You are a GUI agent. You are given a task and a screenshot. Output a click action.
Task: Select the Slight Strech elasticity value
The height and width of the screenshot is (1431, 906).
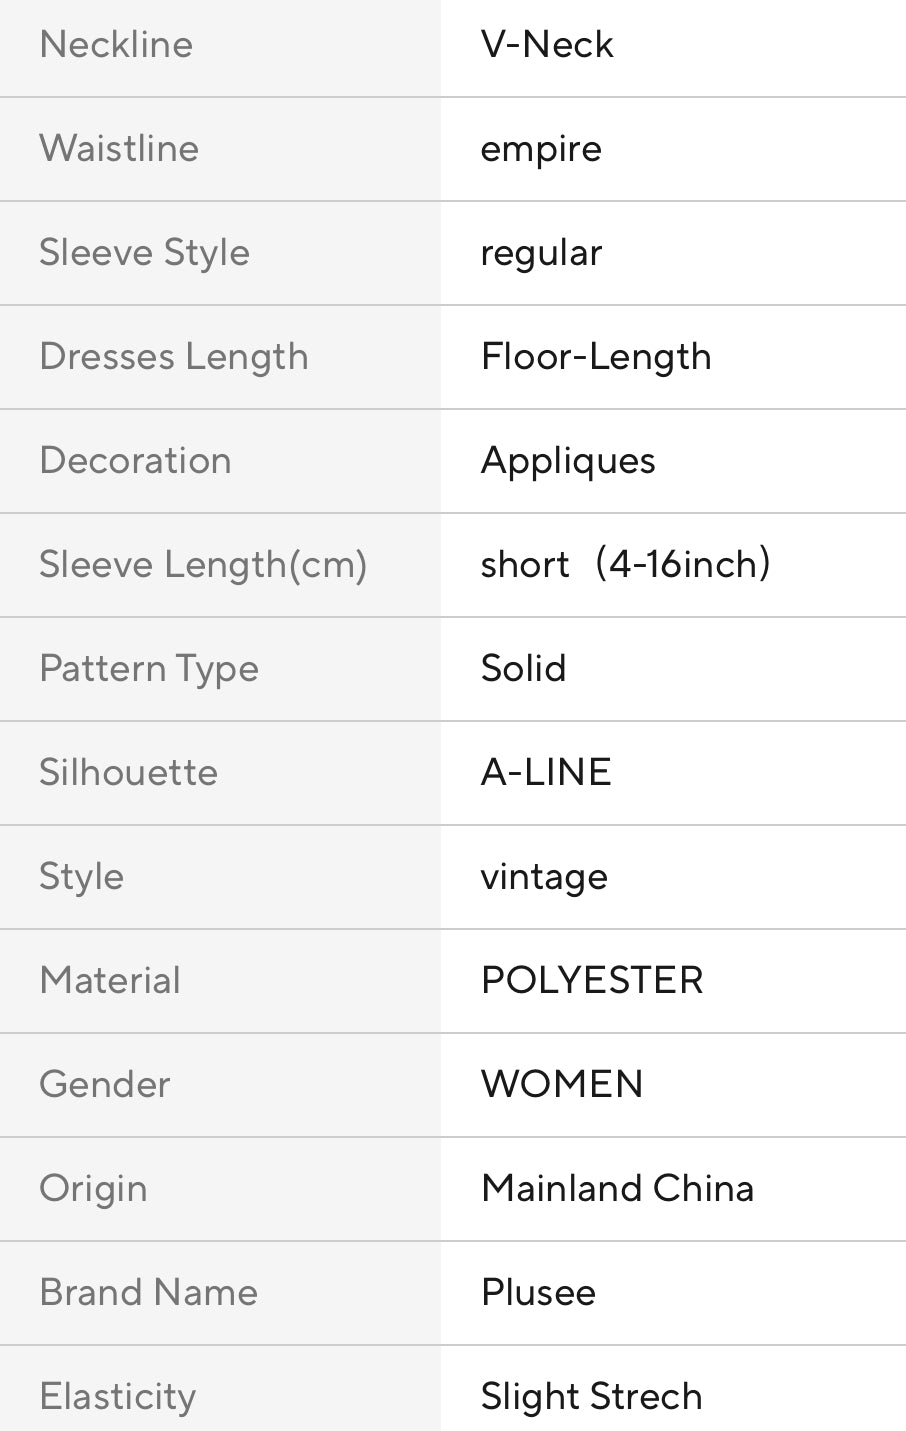591,1397
